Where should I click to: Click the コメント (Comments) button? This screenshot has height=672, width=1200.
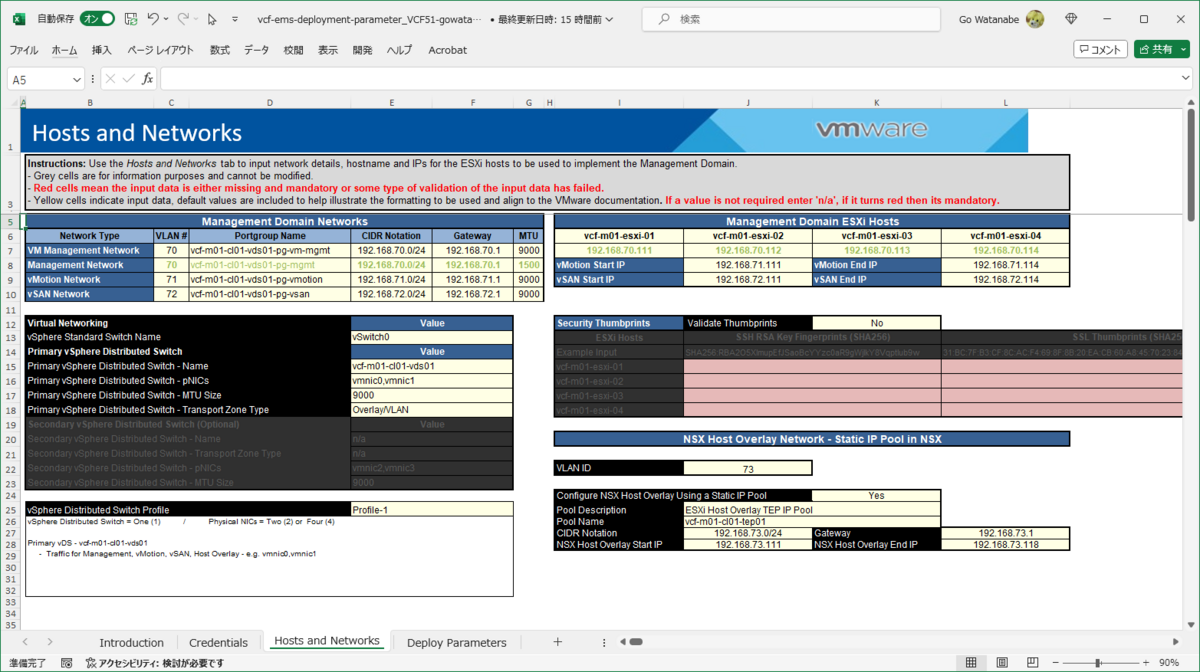click(1100, 49)
